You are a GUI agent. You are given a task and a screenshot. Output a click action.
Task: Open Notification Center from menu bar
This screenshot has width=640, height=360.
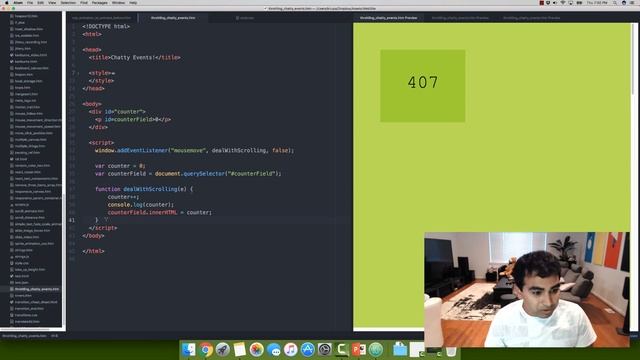pyautogui.click(x=632, y=2)
